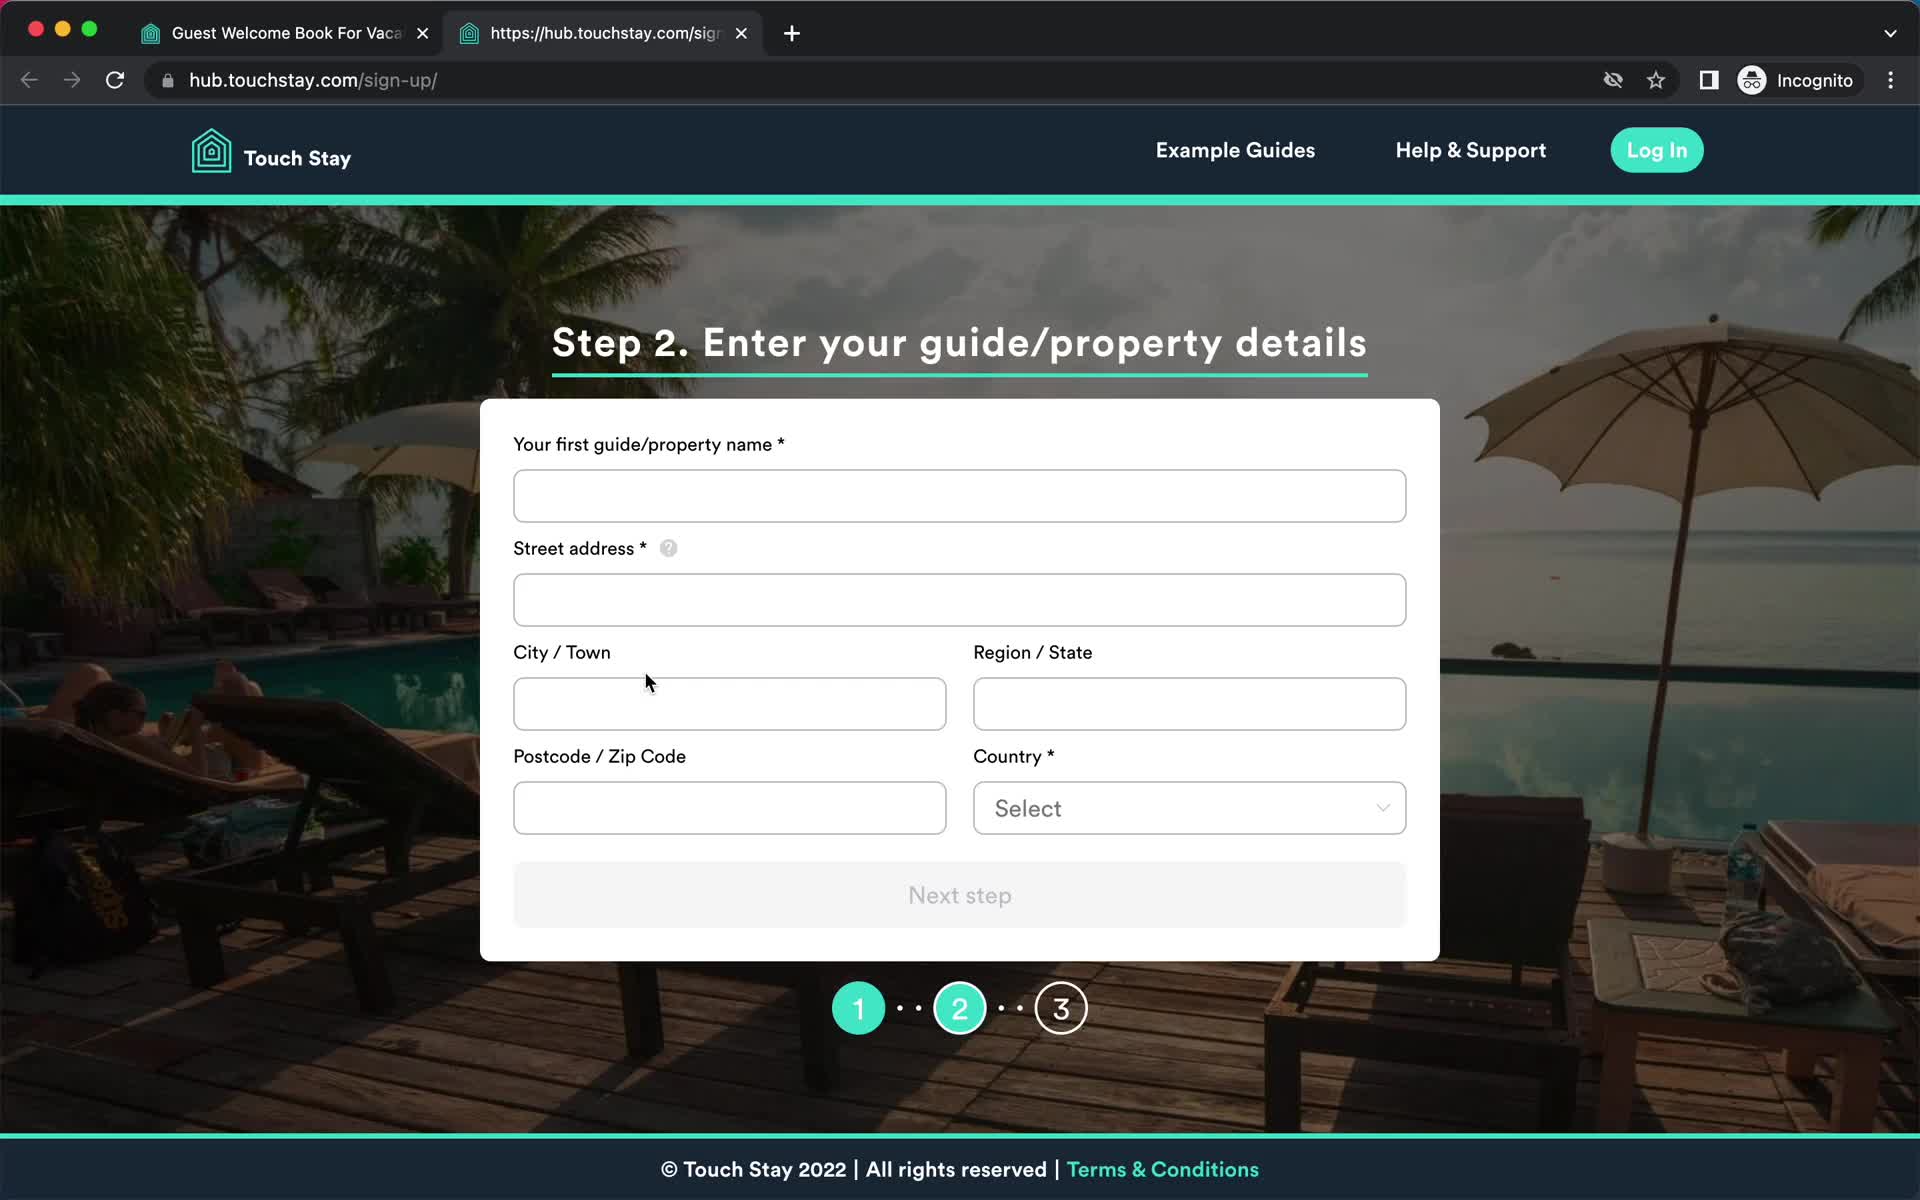Bookmark this page using the star icon
The width and height of the screenshot is (1920, 1200).
pyautogui.click(x=1656, y=80)
